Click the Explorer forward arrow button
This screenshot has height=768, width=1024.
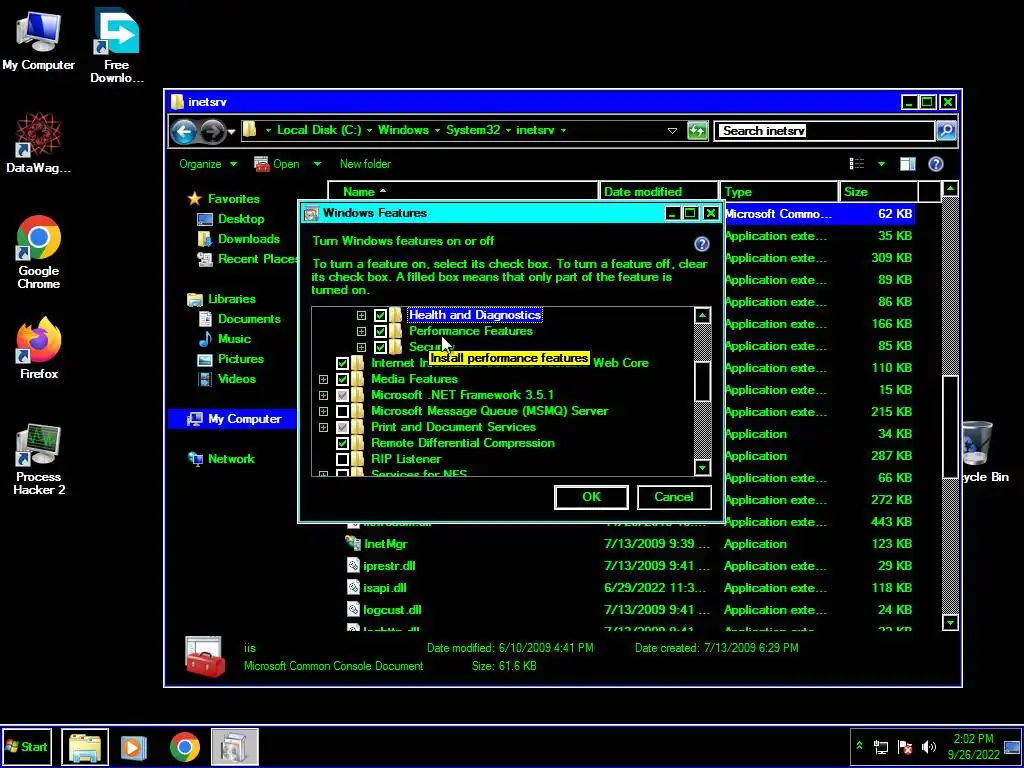pos(213,132)
